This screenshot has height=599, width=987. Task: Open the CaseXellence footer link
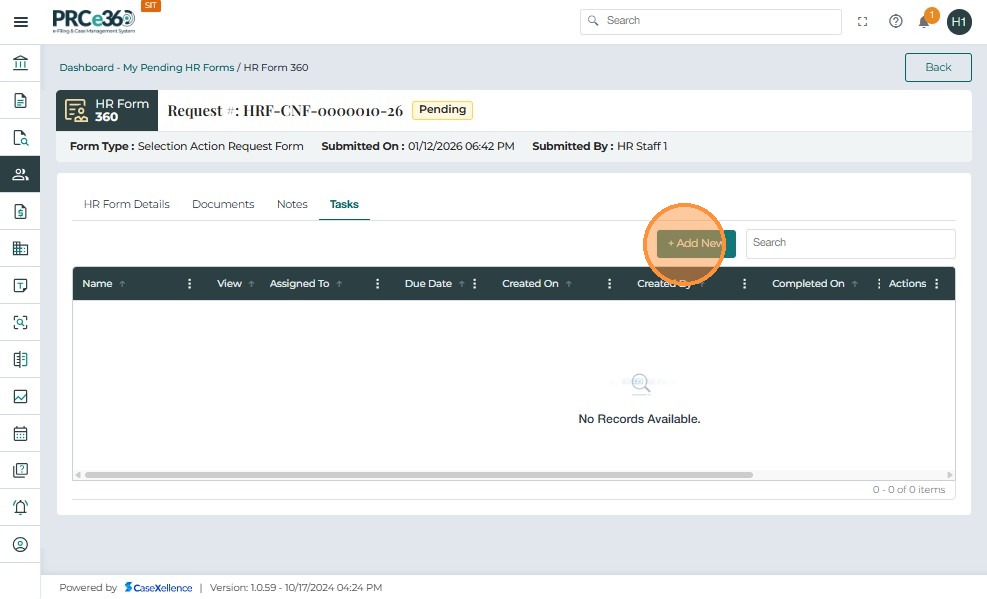[159, 588]
